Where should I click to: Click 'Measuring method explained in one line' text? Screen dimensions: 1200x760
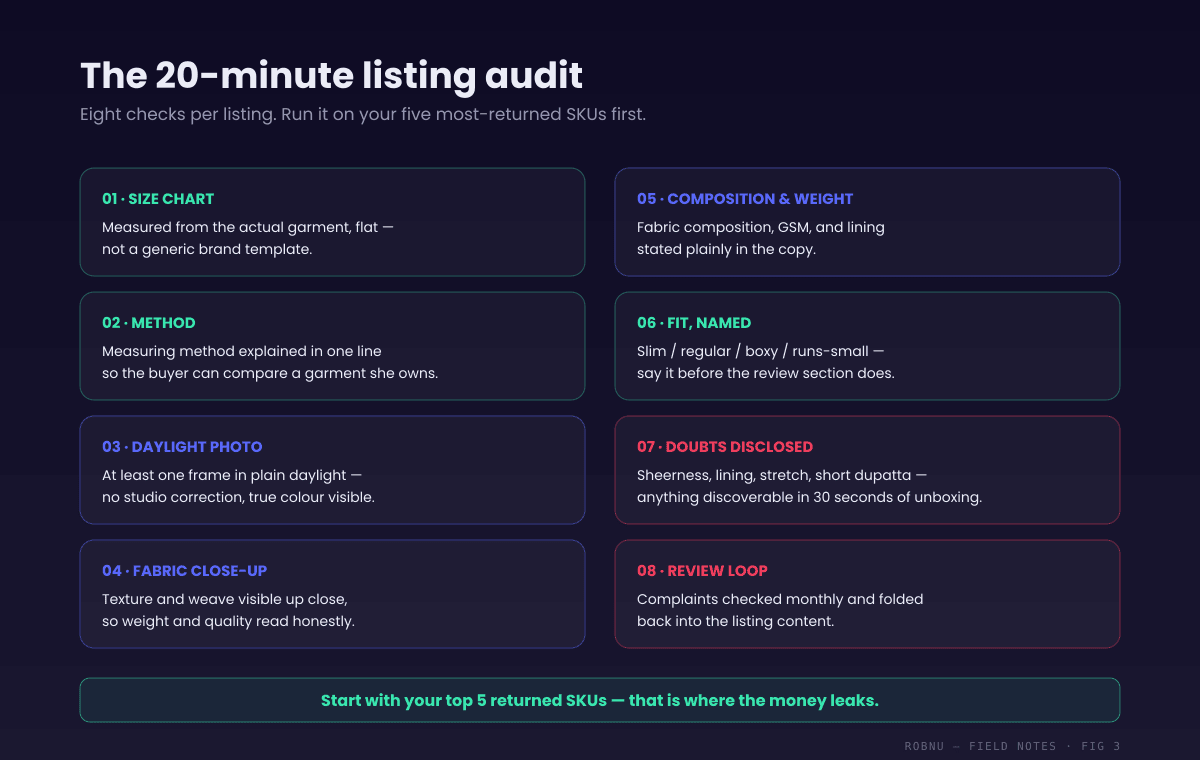pyautogui.click(x=242, y=351)
